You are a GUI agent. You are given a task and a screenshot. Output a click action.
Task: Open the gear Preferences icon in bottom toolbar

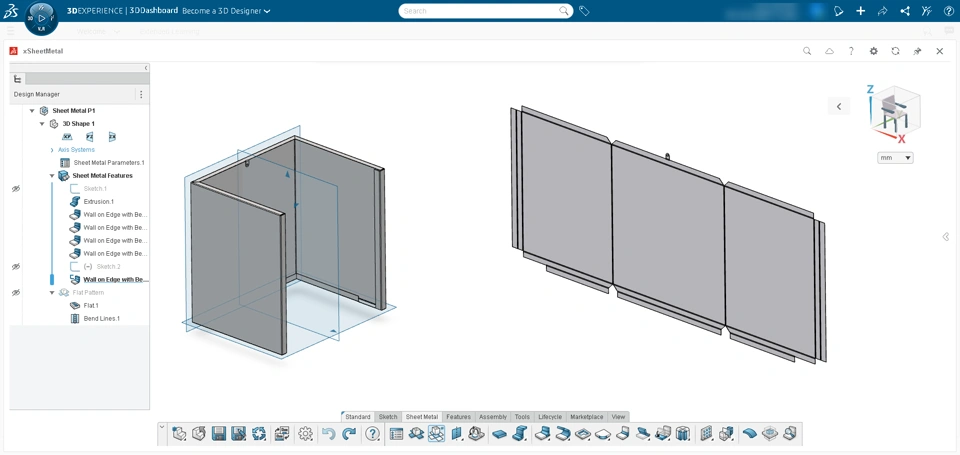point(306,434)
